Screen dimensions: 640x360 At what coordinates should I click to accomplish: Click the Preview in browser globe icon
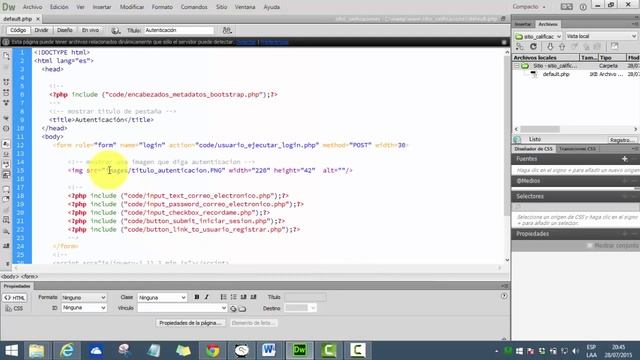[x=116, y=31]
